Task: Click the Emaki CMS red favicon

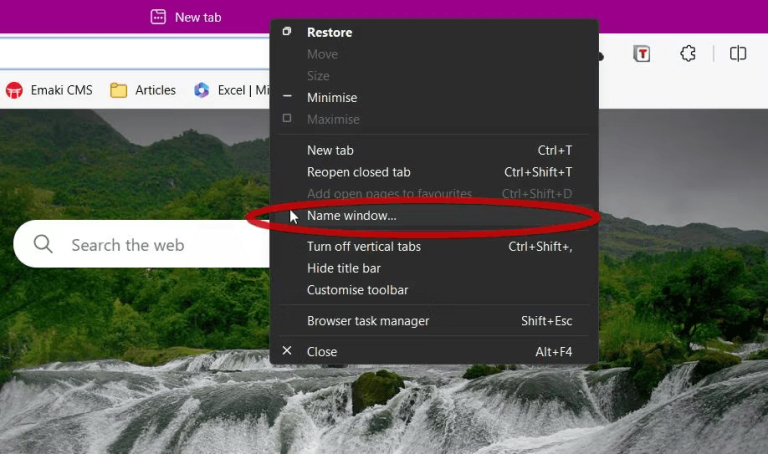Action: [x=14, y=91]
